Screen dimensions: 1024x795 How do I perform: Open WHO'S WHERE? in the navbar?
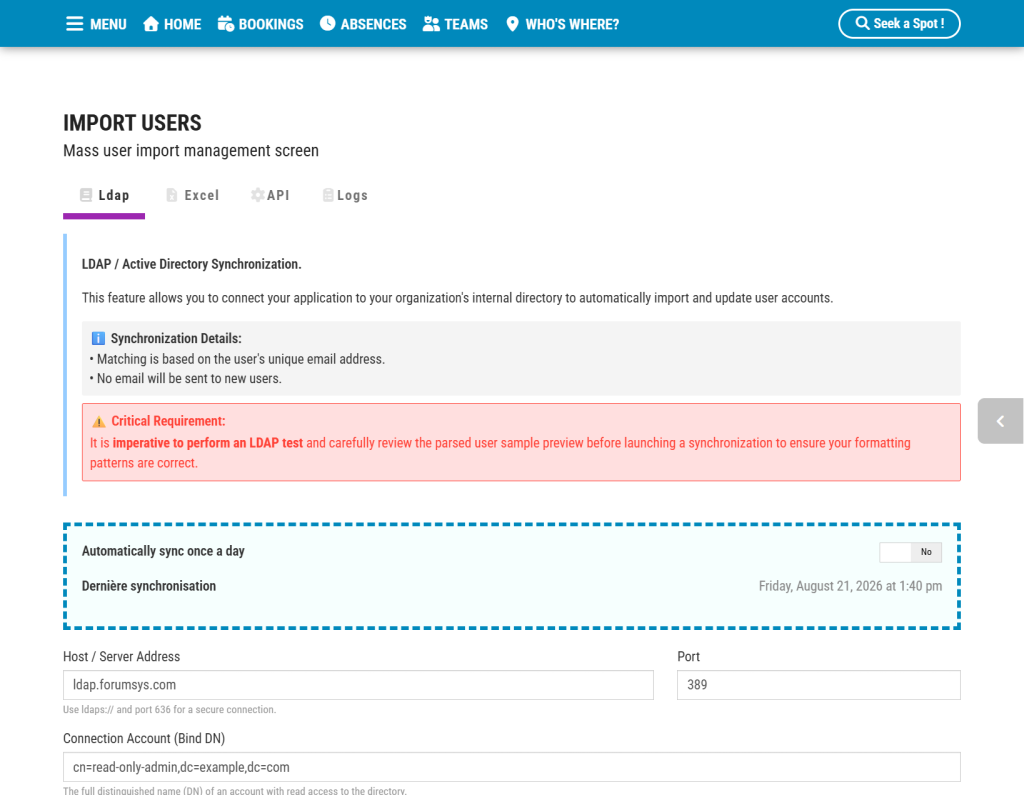572,24
